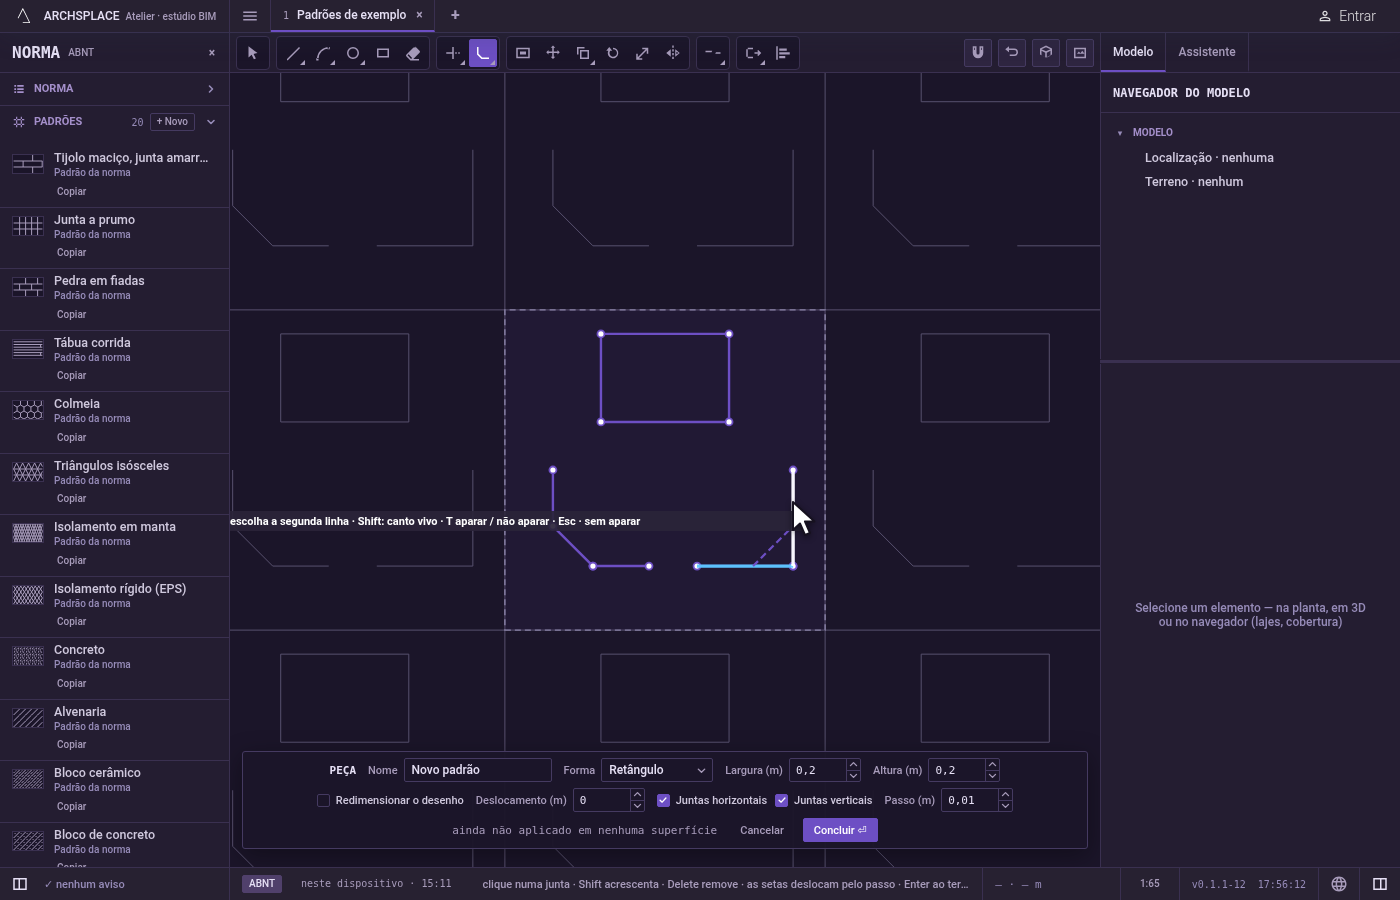Select the arrow selection tool
This screenshot has height=900, width=1400.
point(252,53)
